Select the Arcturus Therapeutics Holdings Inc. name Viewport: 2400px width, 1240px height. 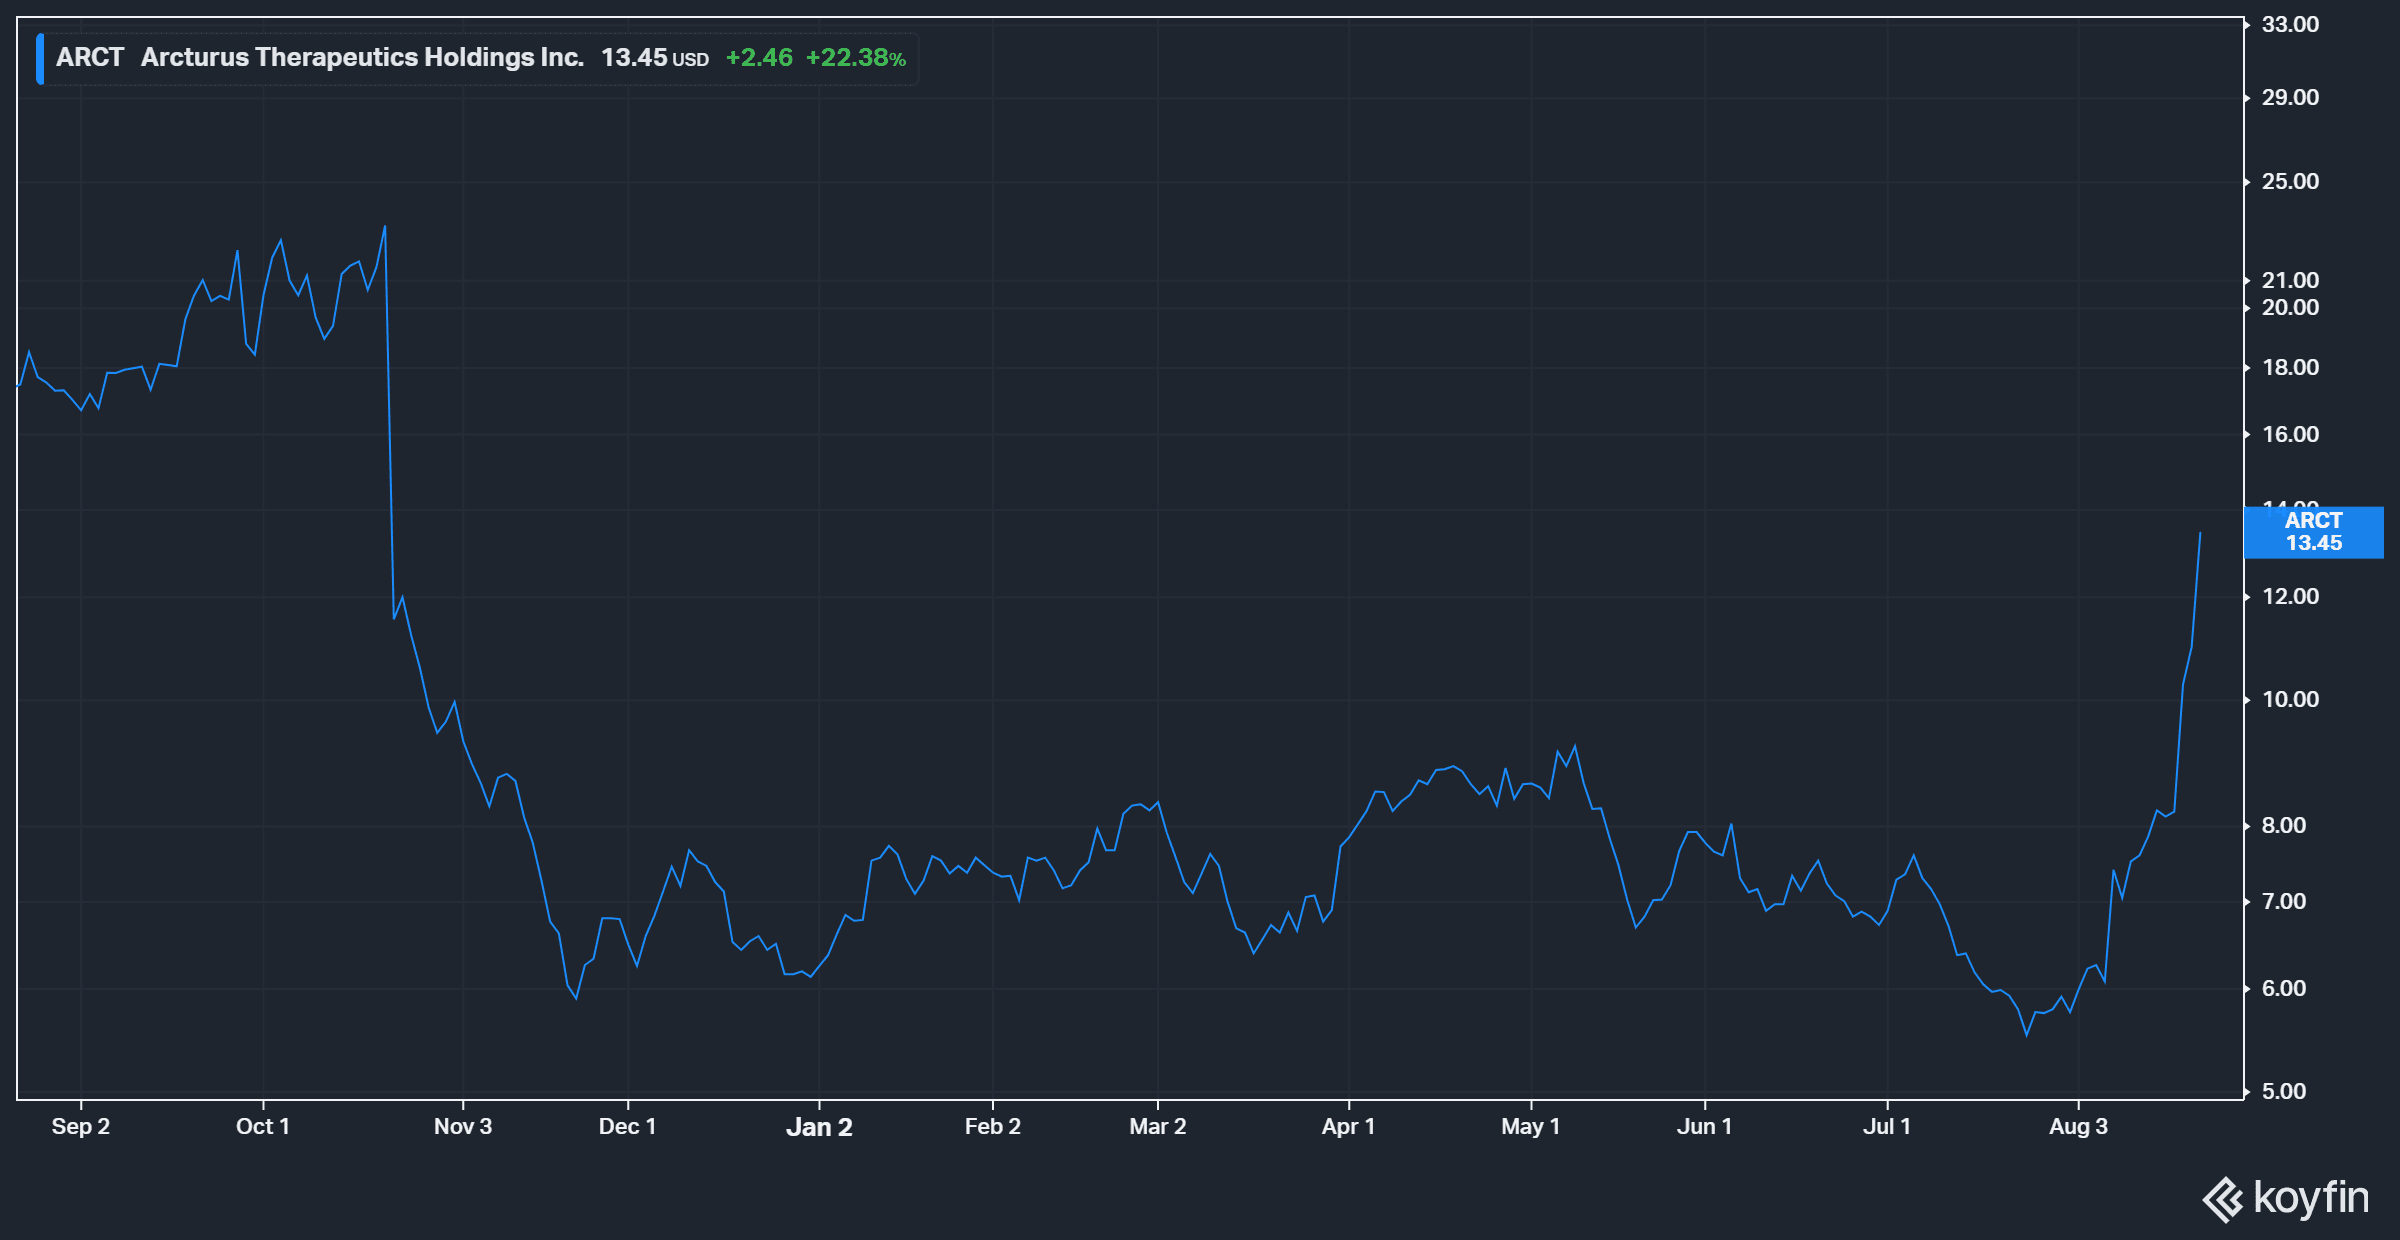click(x=362, y=58)
